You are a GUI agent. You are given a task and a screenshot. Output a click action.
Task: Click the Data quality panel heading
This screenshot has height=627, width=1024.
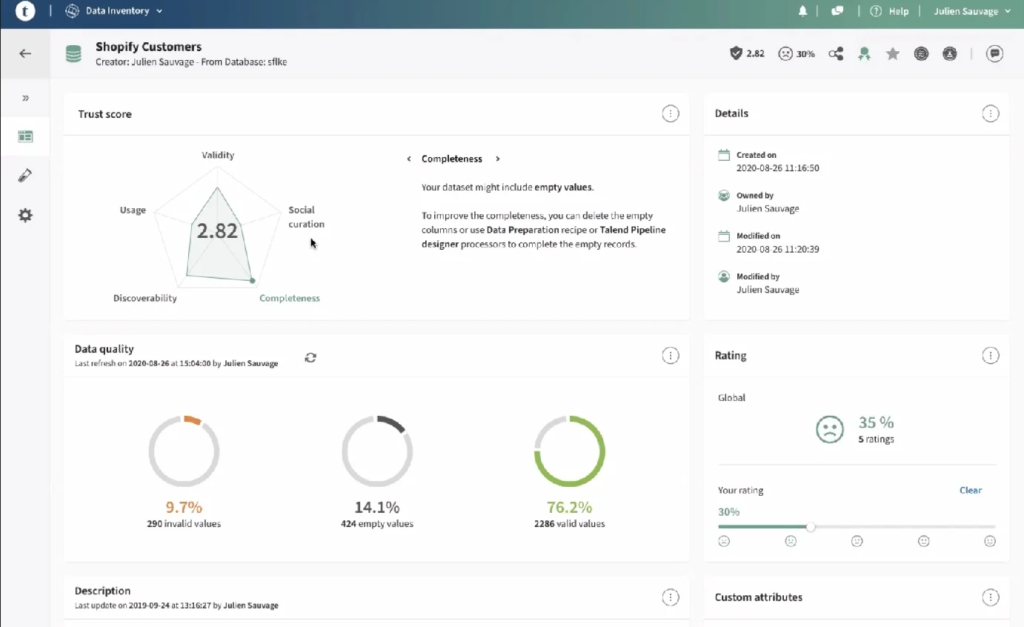pos(104,349)
